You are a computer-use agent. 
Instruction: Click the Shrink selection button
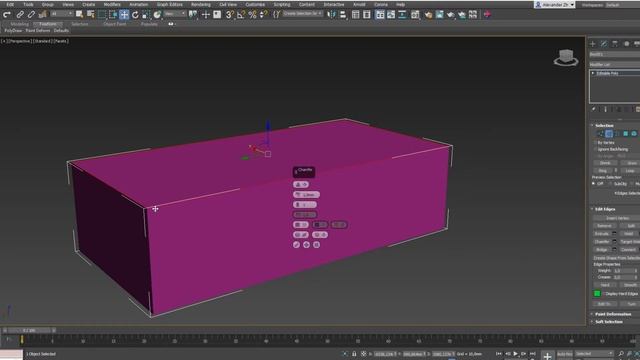point(605,163)
